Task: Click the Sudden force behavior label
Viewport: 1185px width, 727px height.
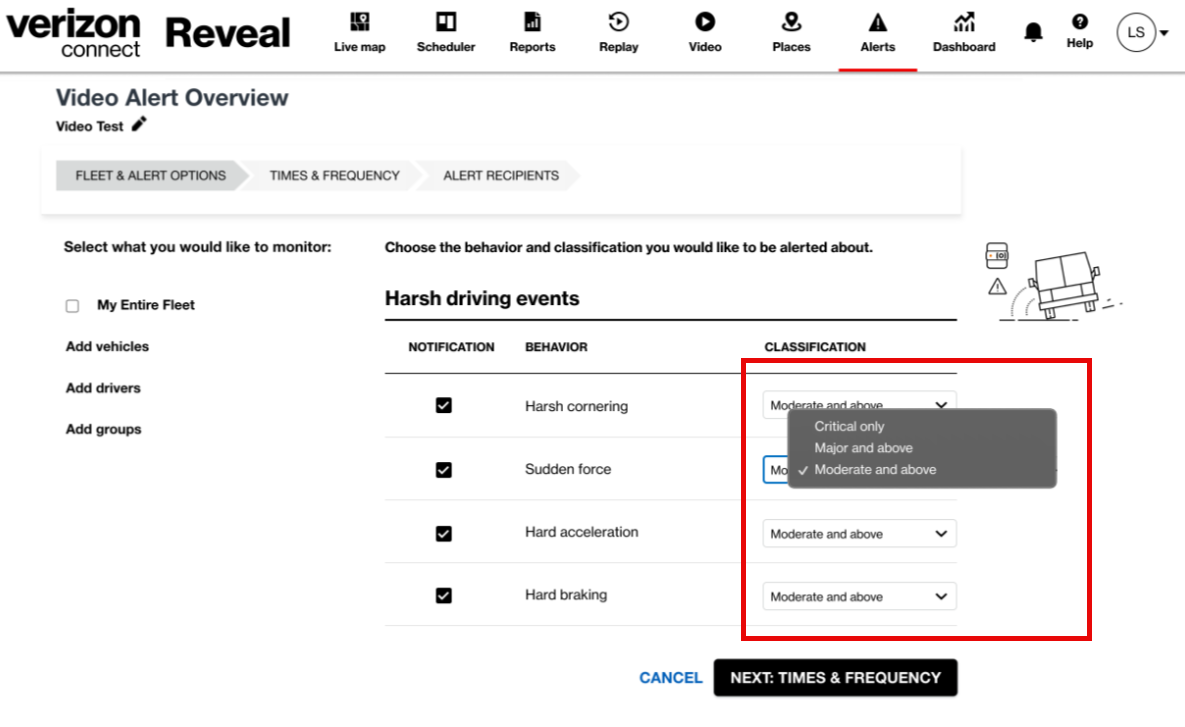Action: click(x=568, y=469)
